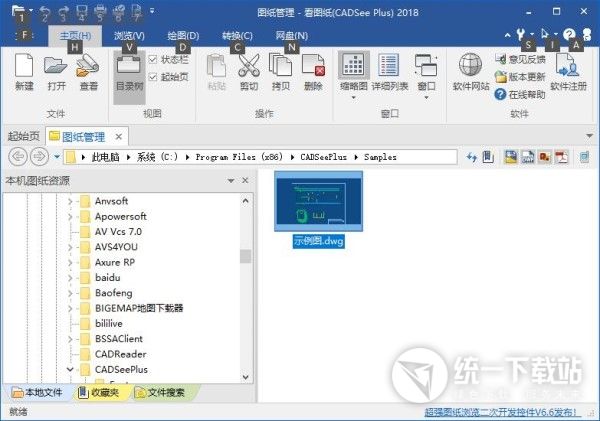Toggle the 起始页 start page checkbox

(153, 77)
